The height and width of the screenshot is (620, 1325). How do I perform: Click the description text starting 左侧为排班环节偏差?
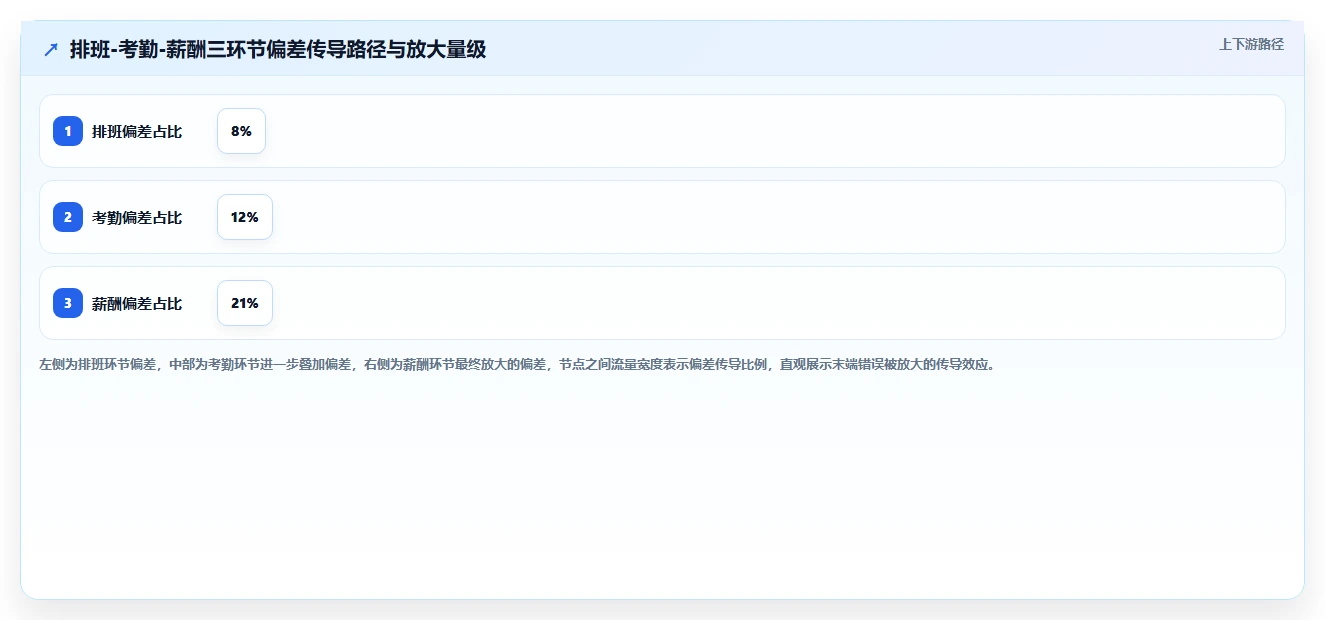517,364
